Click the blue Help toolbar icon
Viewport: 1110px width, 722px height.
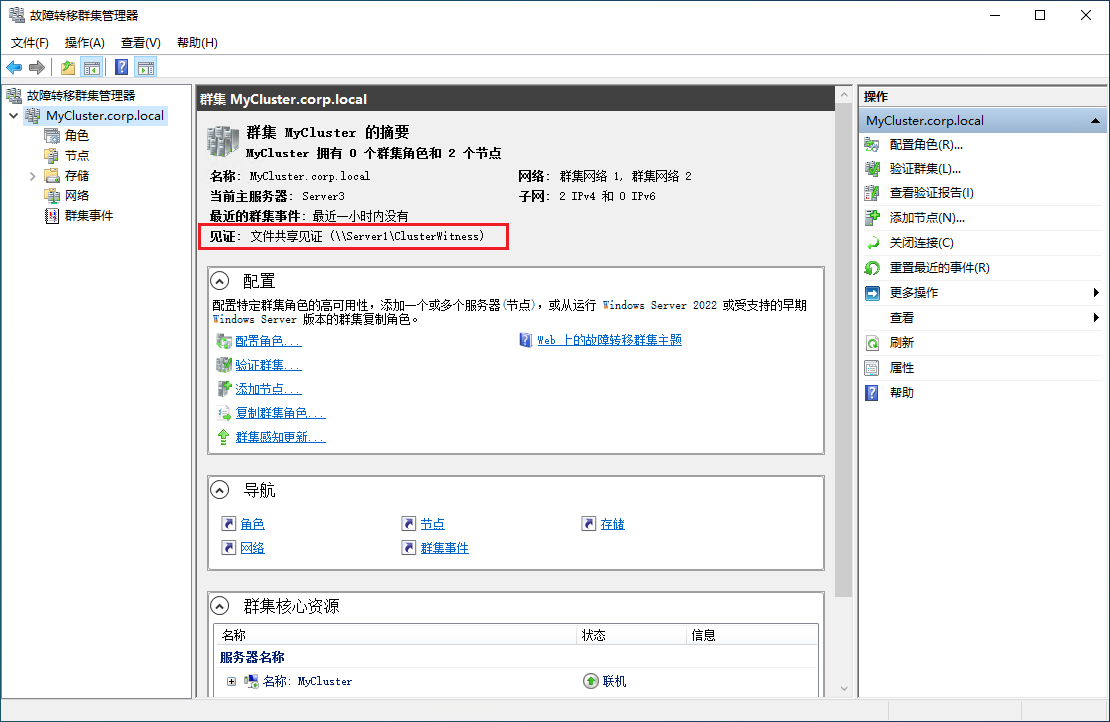[x=122, y=67]
